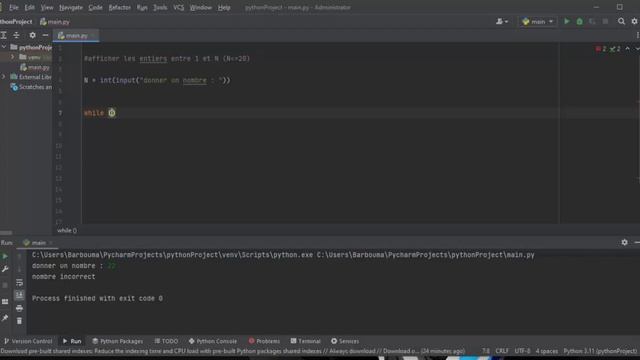This screenshot has width=640, height=360.
Task: Pin the Run tab with the pin icon
Action: 5,318
